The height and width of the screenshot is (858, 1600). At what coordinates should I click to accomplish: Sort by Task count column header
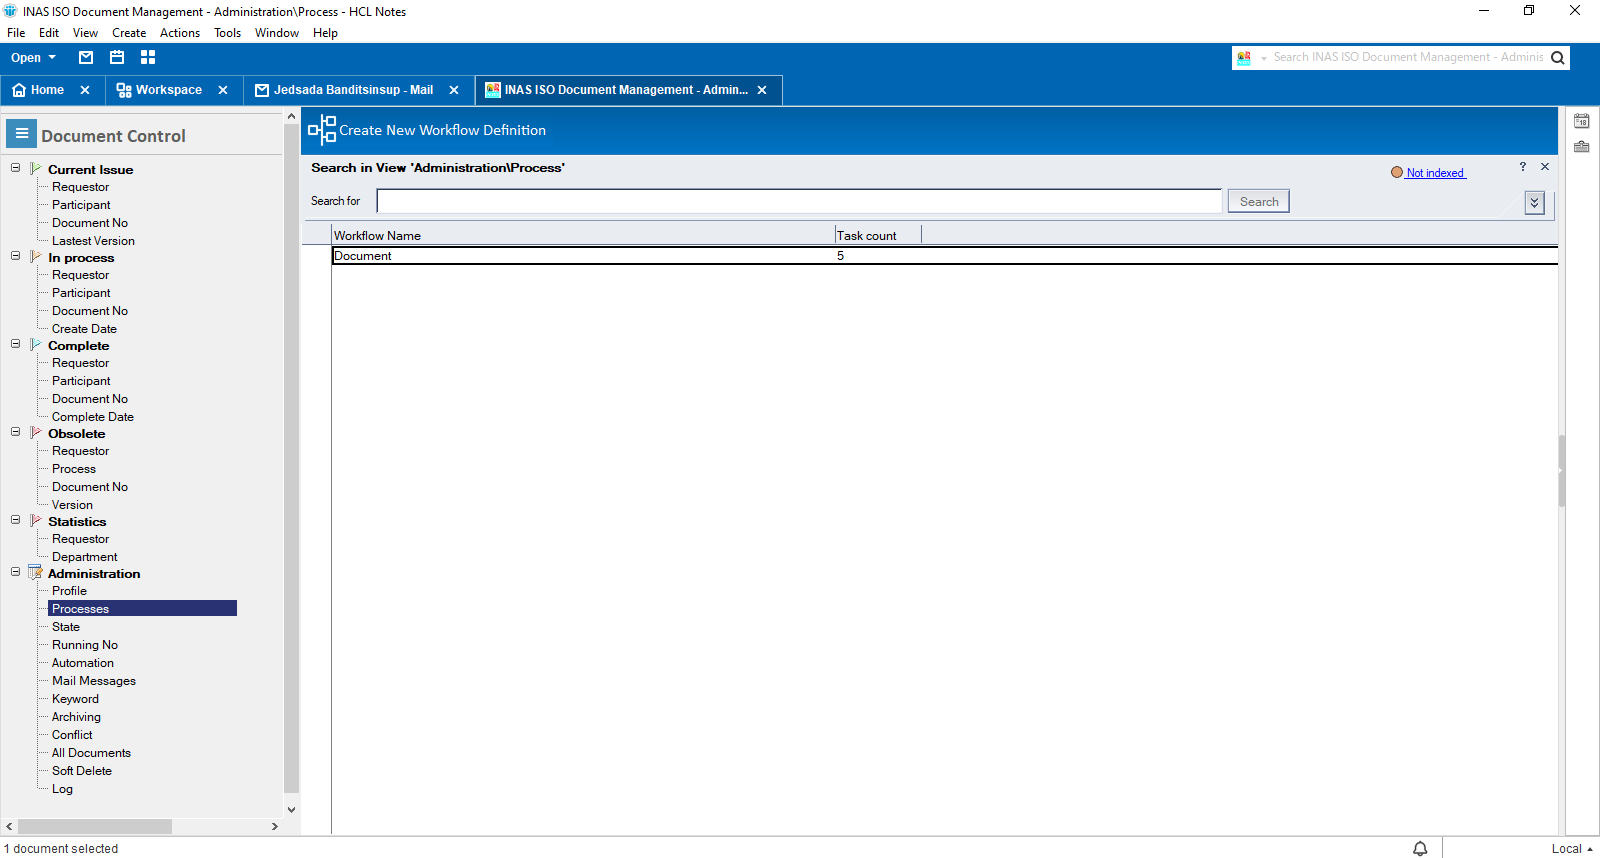(878, 236)
